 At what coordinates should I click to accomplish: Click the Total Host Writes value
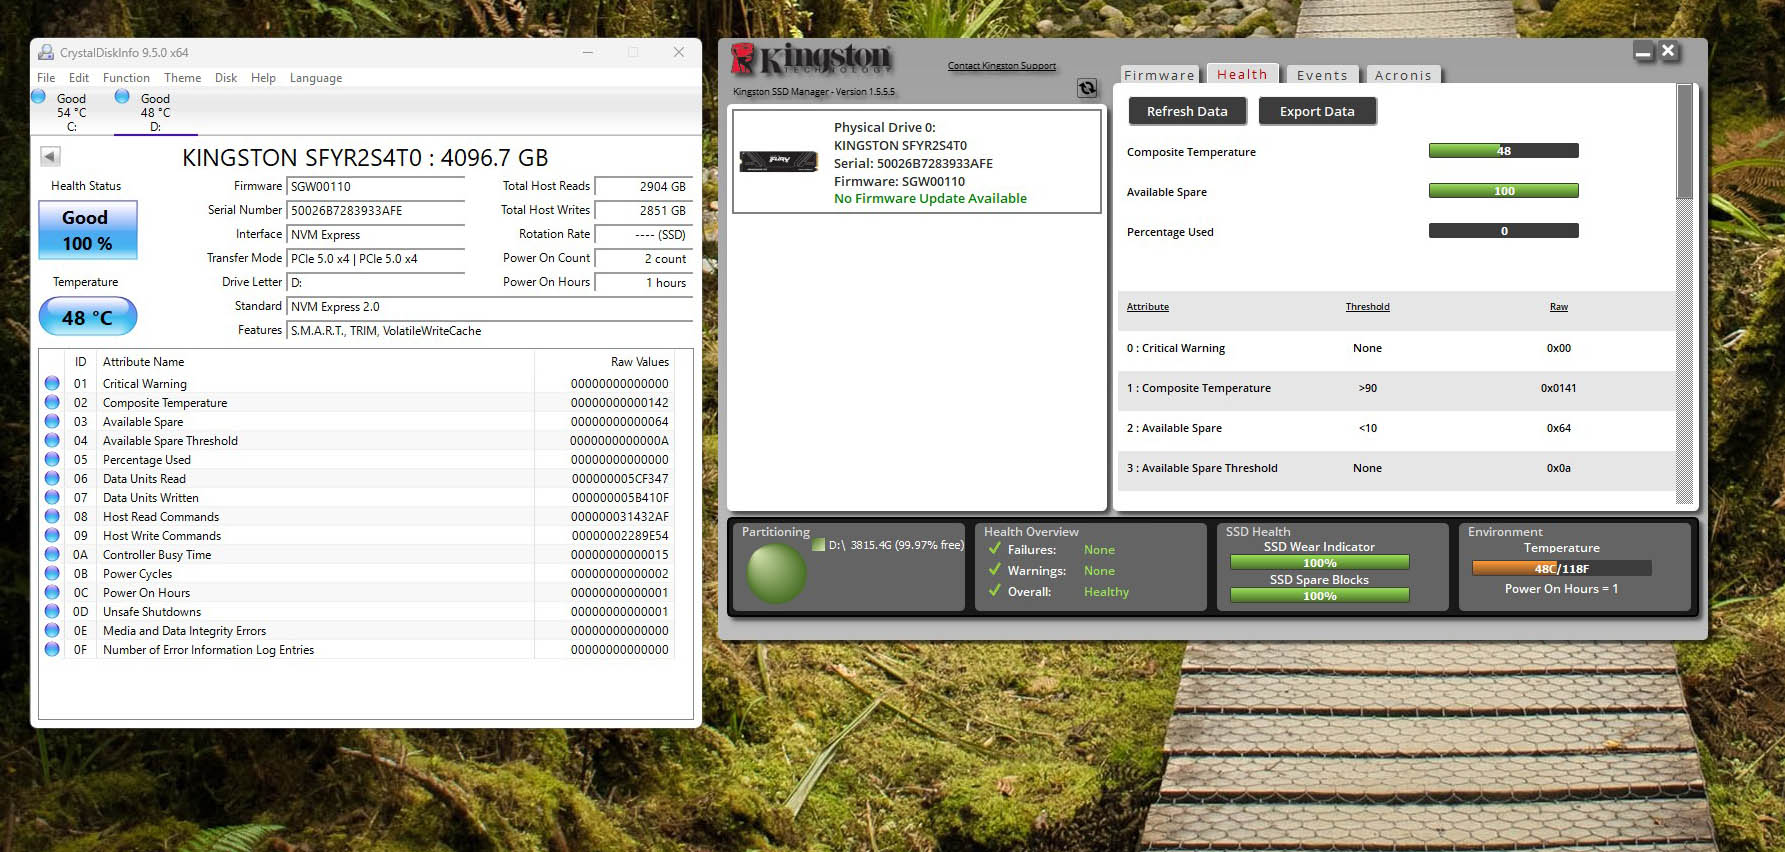643,211
